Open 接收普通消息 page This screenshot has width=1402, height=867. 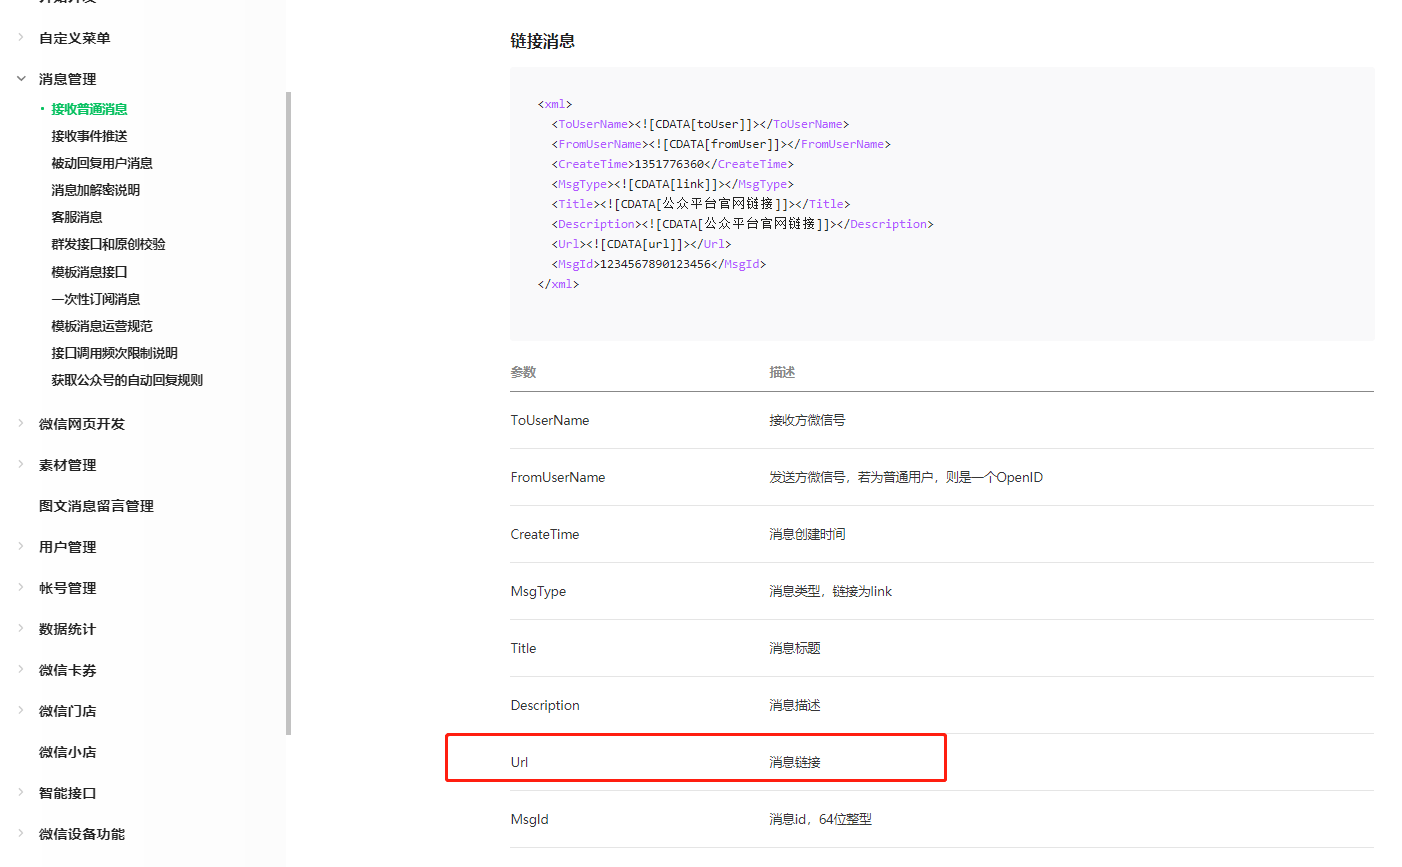[x=89, y=109]
